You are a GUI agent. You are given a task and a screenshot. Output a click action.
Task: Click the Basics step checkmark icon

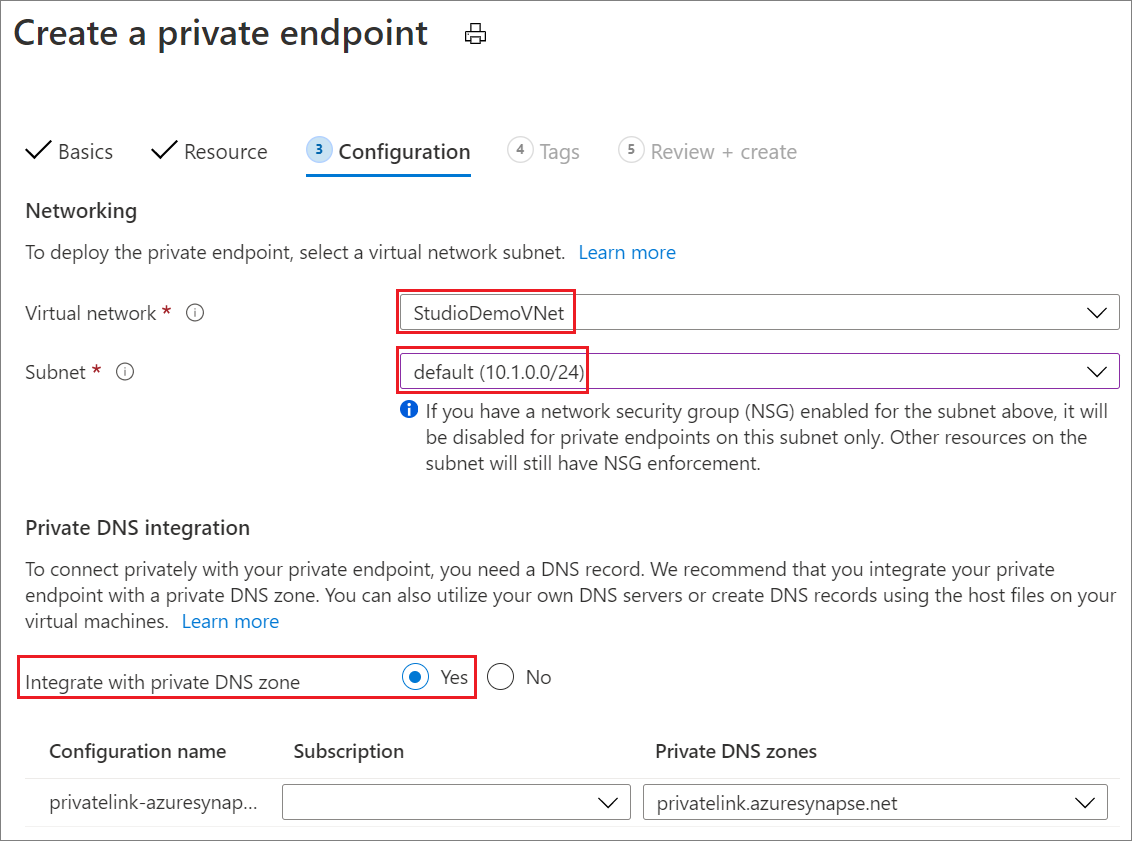tap(38, 151)
